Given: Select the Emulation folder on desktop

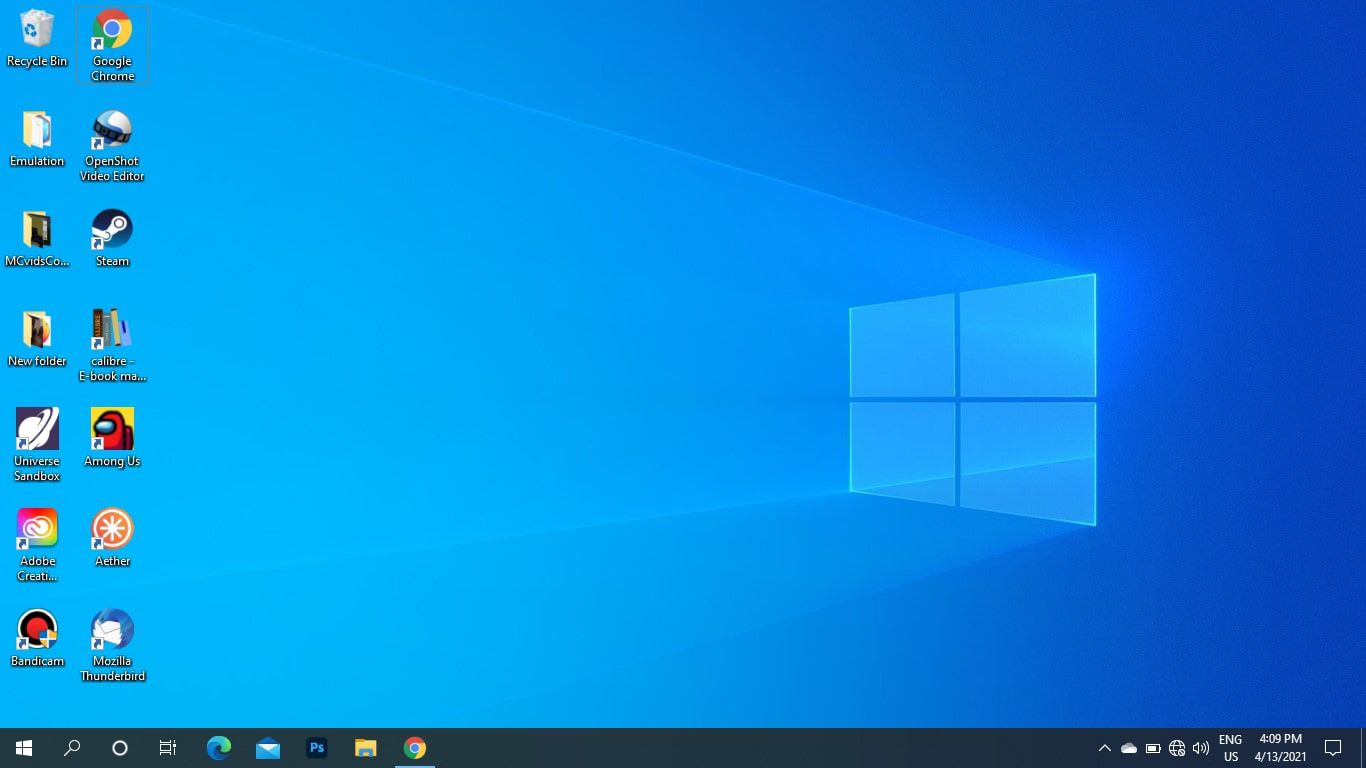Looking at the screenshot, I should (37, 139).
